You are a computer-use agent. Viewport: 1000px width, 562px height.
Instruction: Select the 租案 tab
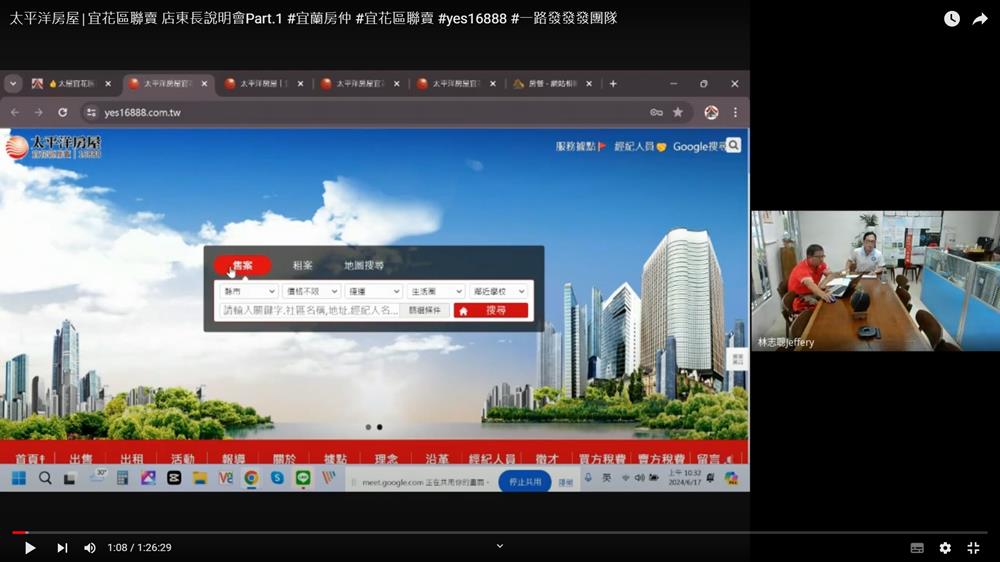tap(303, 266)
